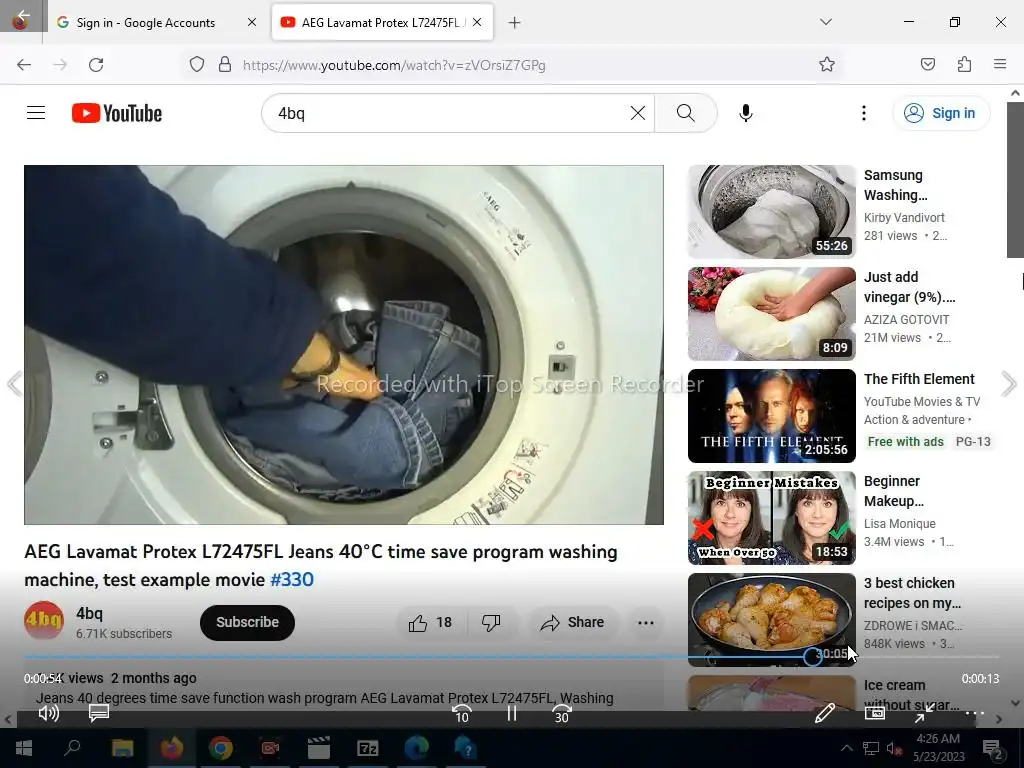Skip forward 30 seconds
Screen dimensions: 1024x768
tap(562, 714)
